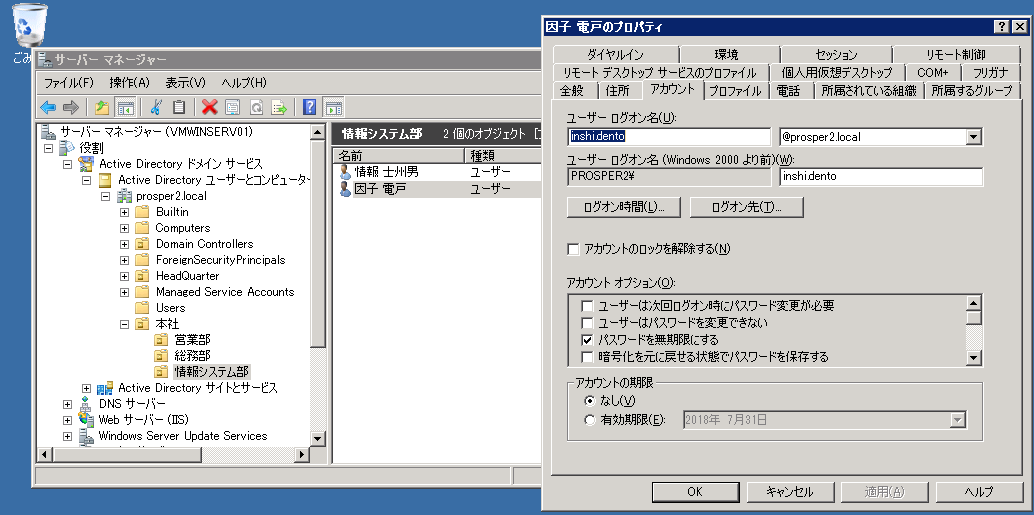Viewport: 1034px width, 515px height.
Task: Collapse the 役割 node in the tree
Action: tap(48, 148)
